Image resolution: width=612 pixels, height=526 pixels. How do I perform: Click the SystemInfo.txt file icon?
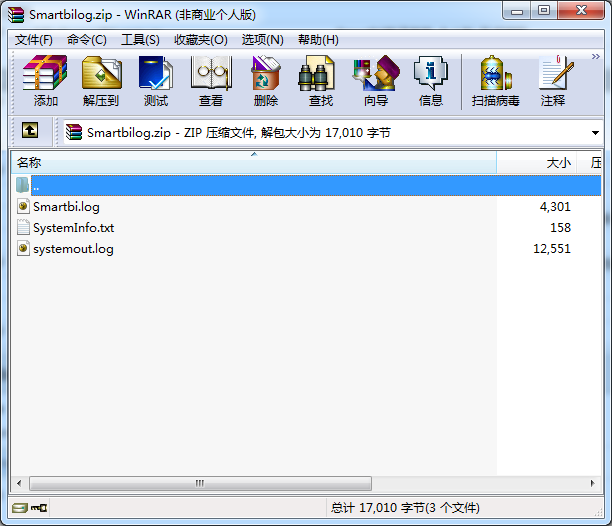pyautogui.click(x=23, y=227)
